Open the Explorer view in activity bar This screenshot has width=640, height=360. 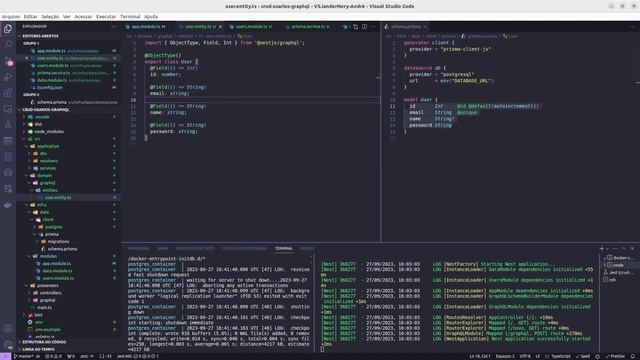(x=8, y=29)
